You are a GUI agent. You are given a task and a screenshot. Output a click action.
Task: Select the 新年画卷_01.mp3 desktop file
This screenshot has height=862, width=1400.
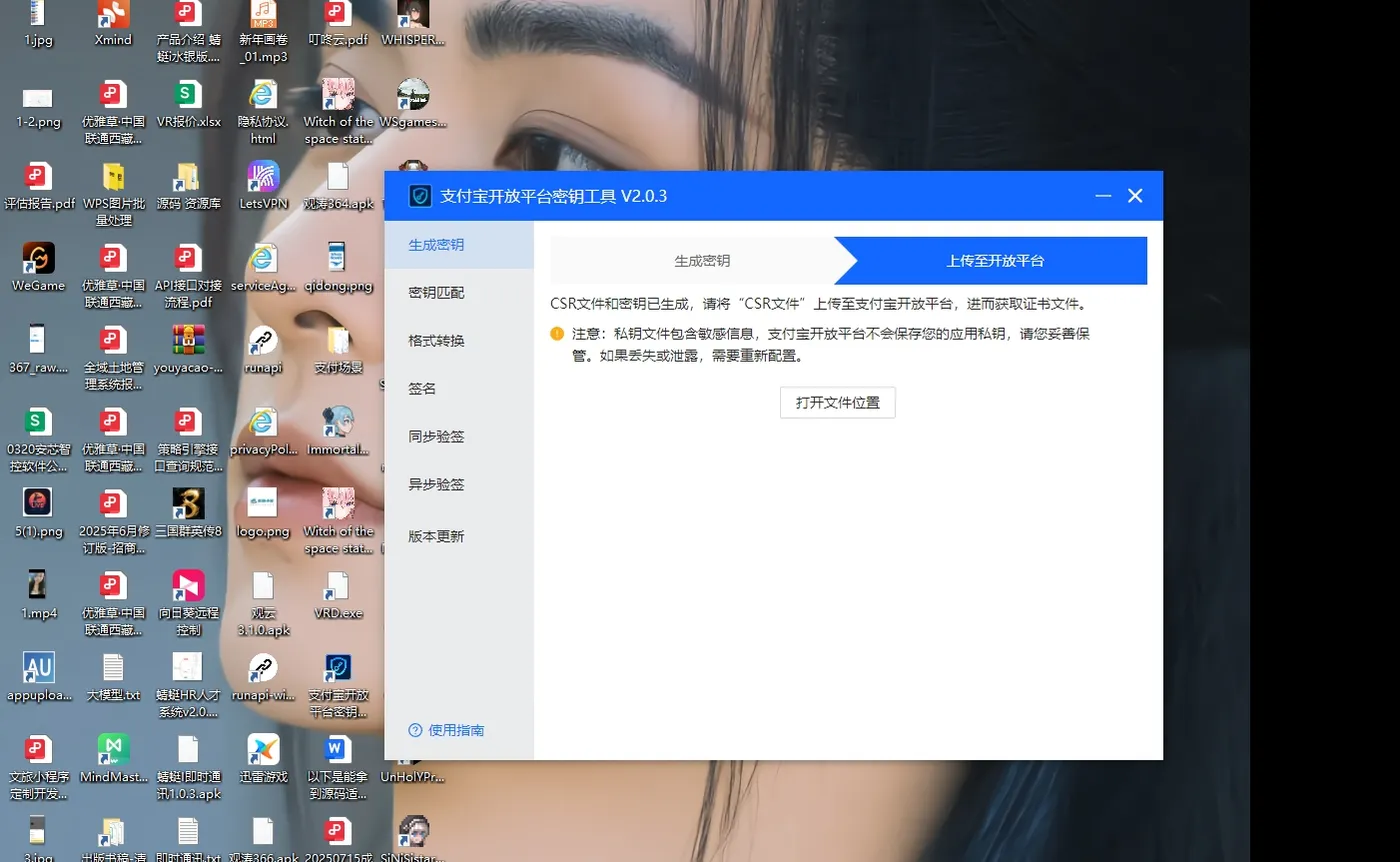pyautogui.click(x=263, y=32)
